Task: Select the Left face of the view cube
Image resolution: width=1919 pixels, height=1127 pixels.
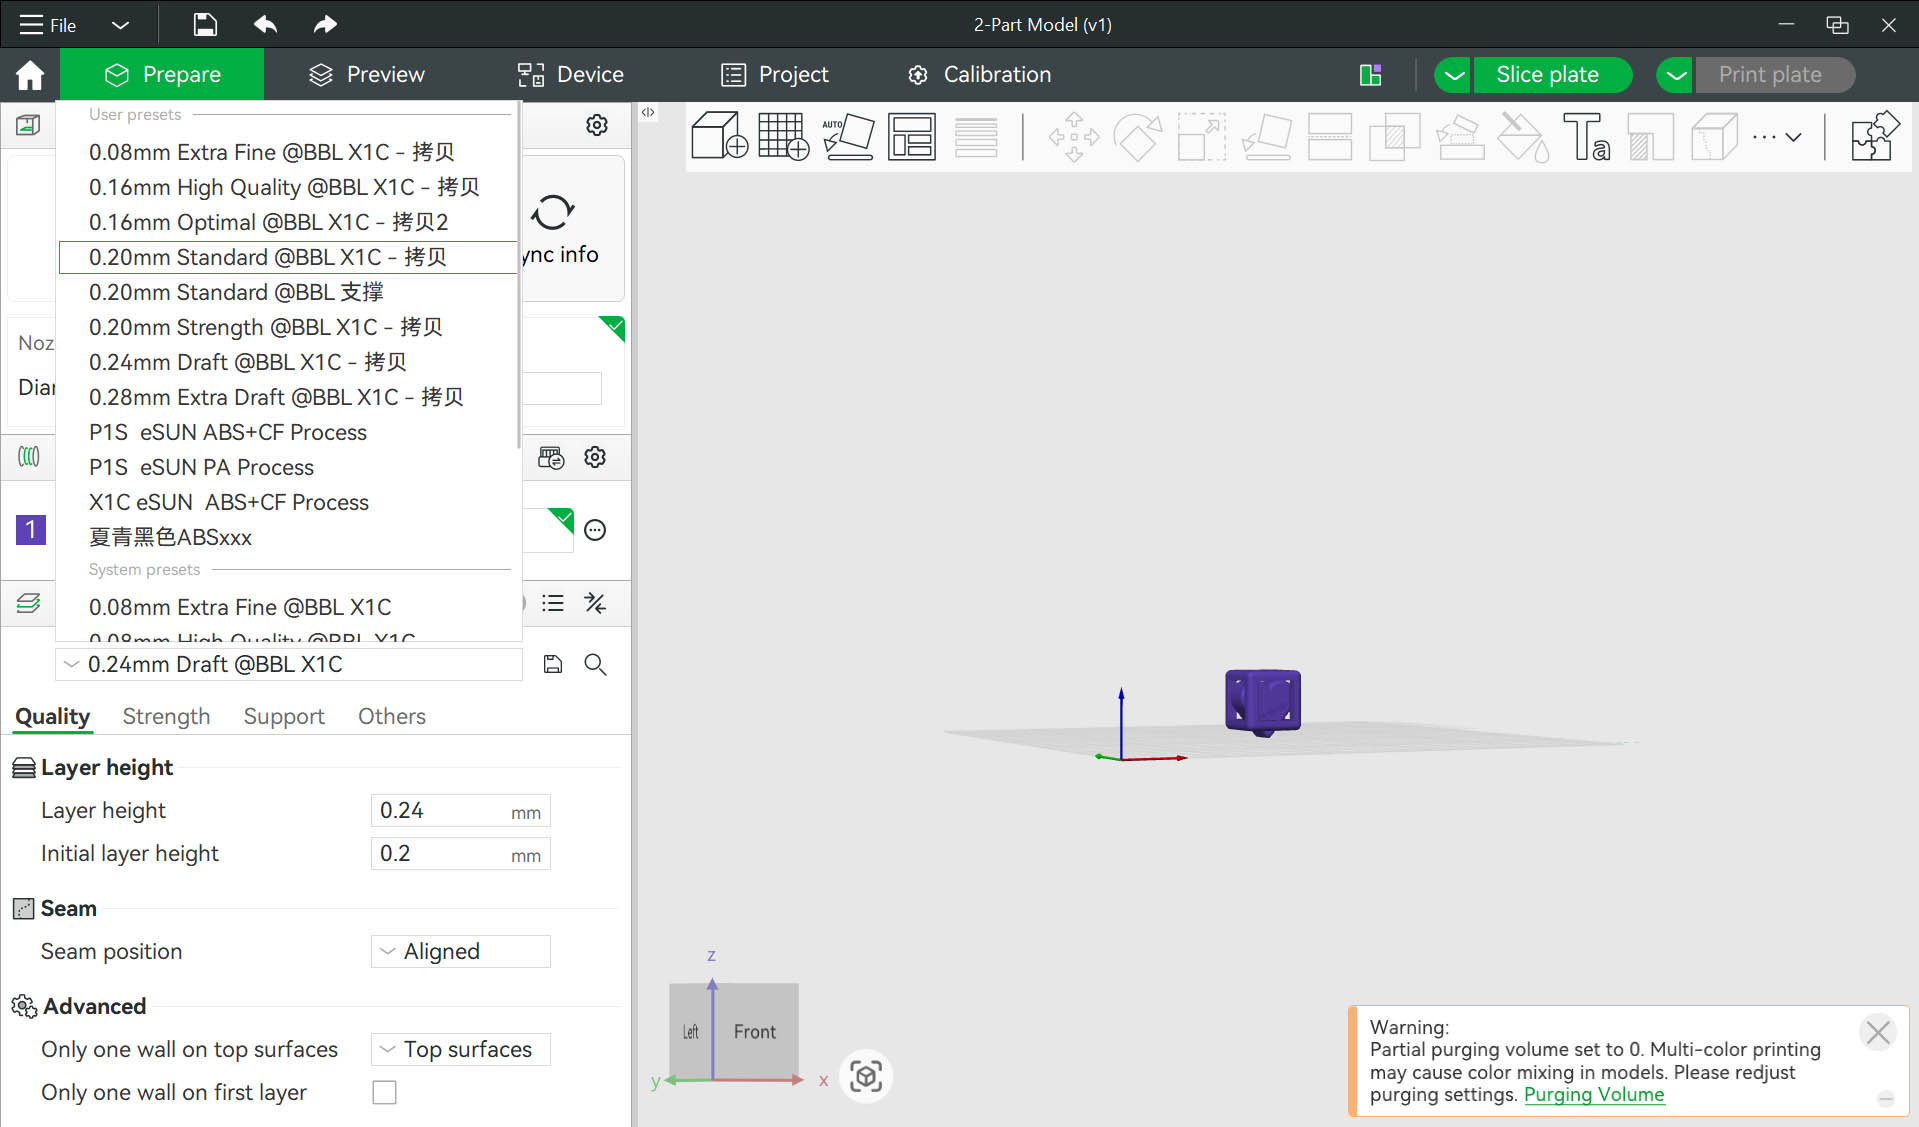Action: [x=691, y=1032]
